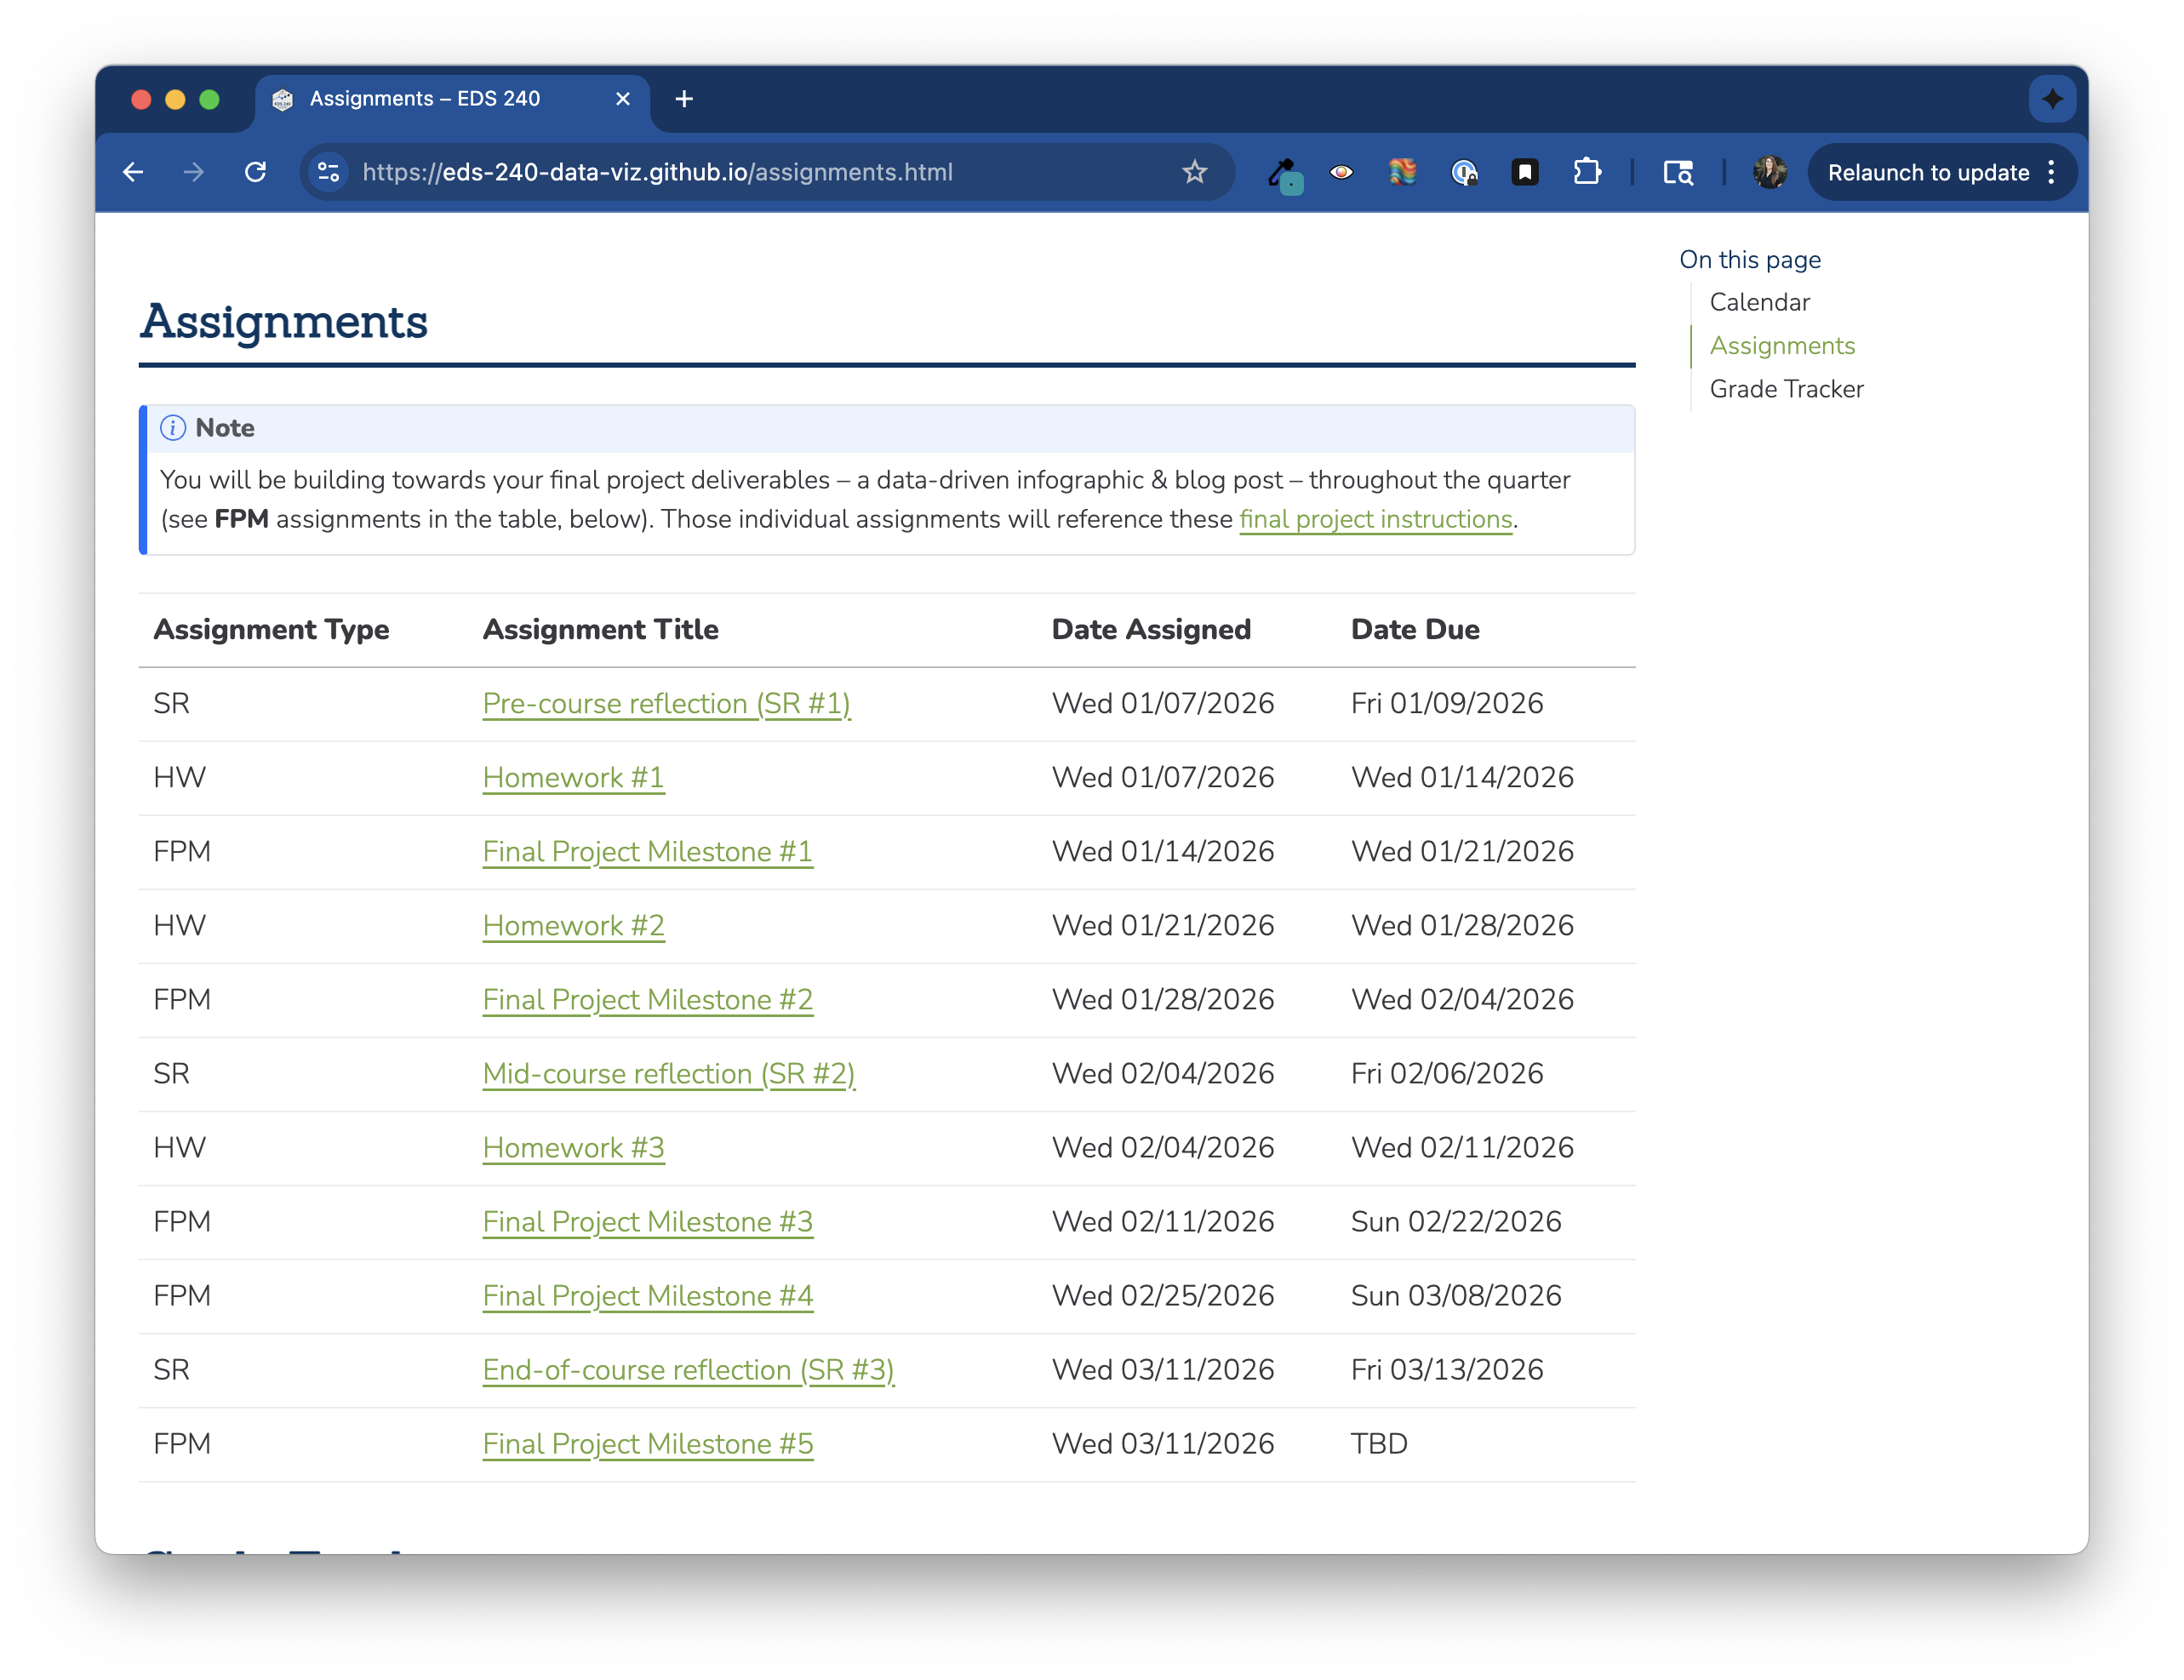This screenshot has width=2184, height=1680.
Task: Click the search tabs magnifier icon
Action: [x=1678, y=173]
